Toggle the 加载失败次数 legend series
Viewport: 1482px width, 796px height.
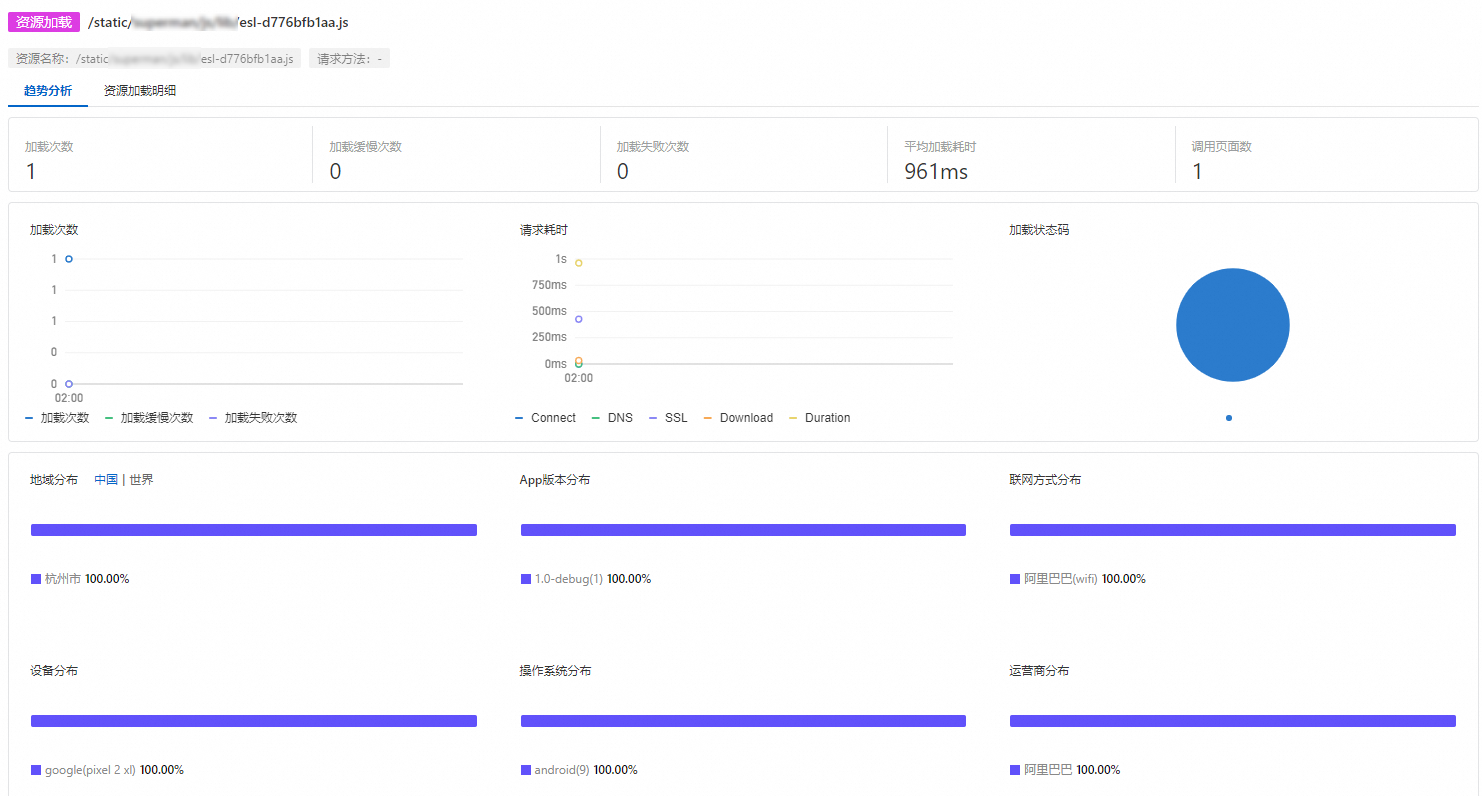point(253,418)
